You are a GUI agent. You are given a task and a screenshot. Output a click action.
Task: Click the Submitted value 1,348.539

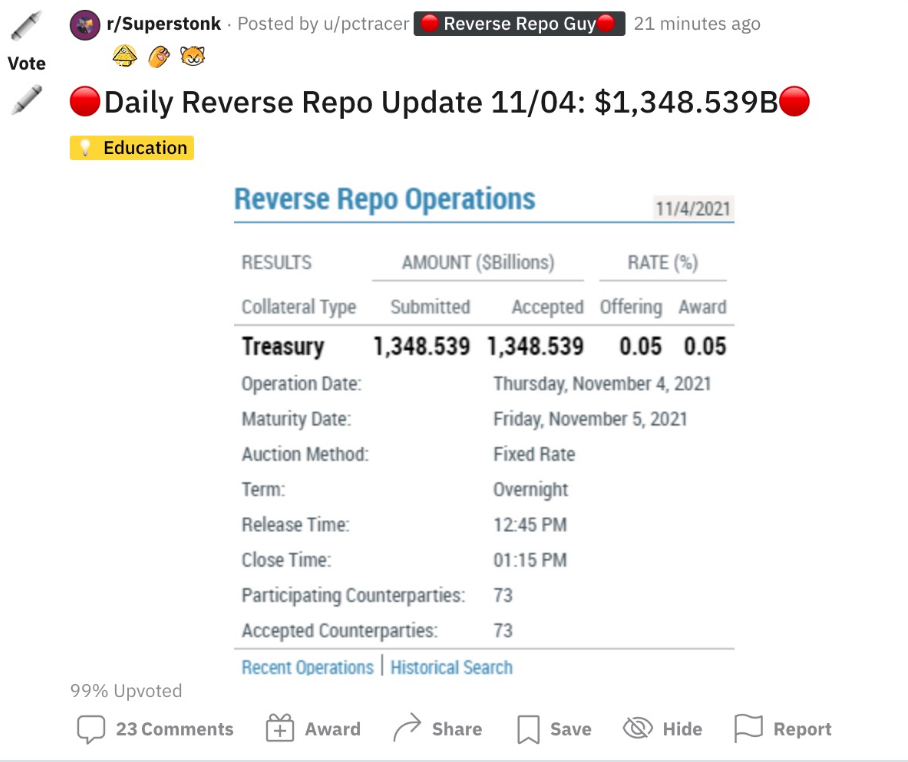point(422,346)
